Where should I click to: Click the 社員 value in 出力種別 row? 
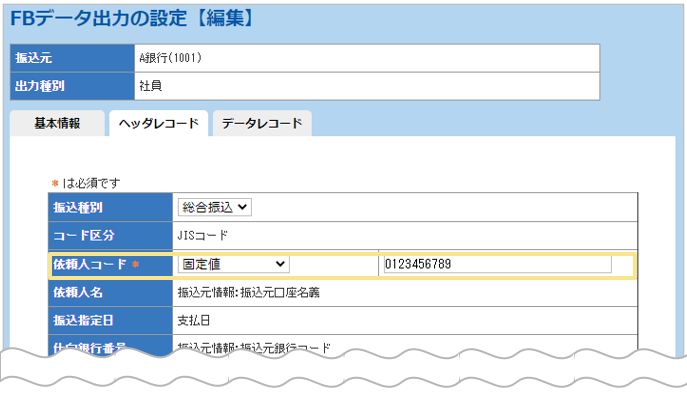151,86
